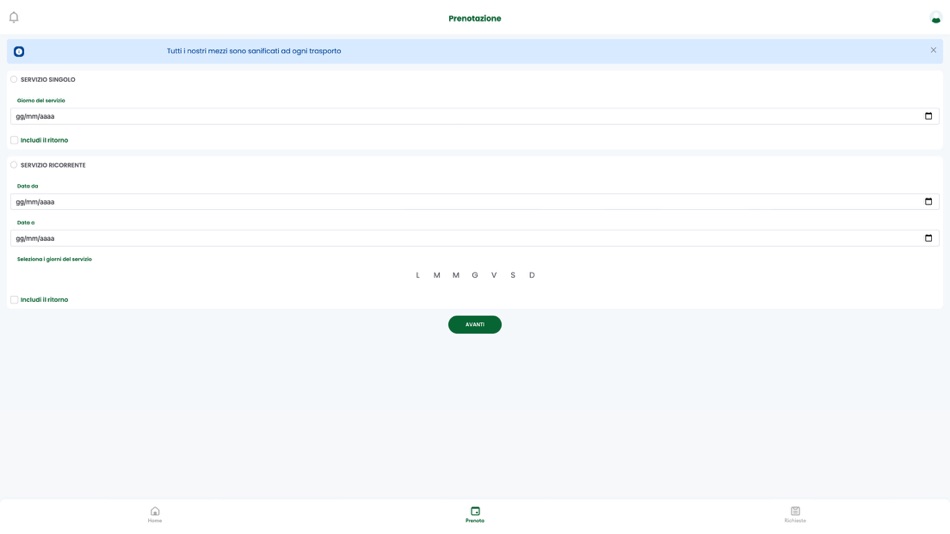Screen dimensions: 950x534
Task: Toggle the D (Sunday) day selector
Action: [x=532, y=275]
